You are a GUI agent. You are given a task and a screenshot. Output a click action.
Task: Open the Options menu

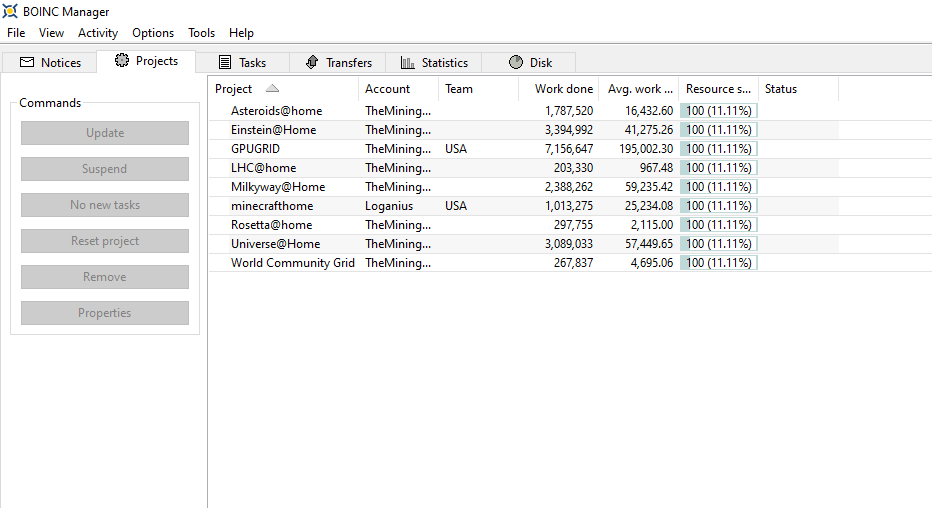pos(153,33)
